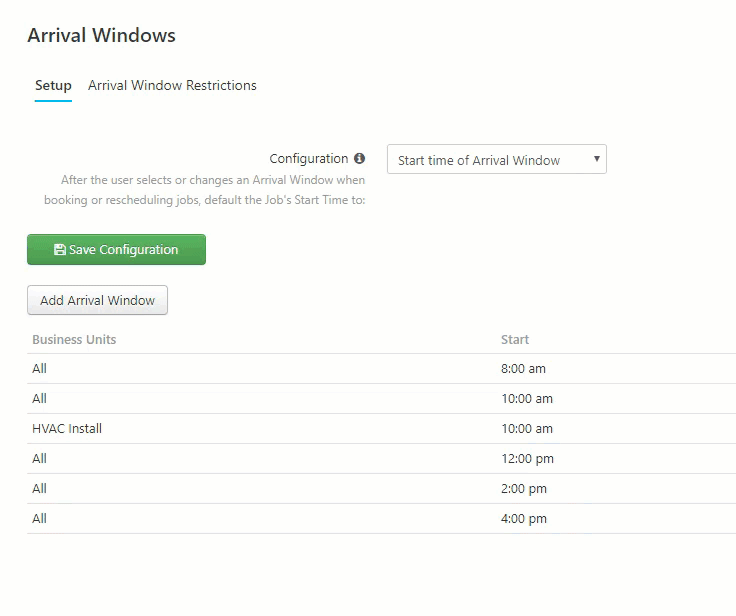736x616 pixels.
Task: Select the 2:00 pm arrival window row
Action: coord(382,489)
